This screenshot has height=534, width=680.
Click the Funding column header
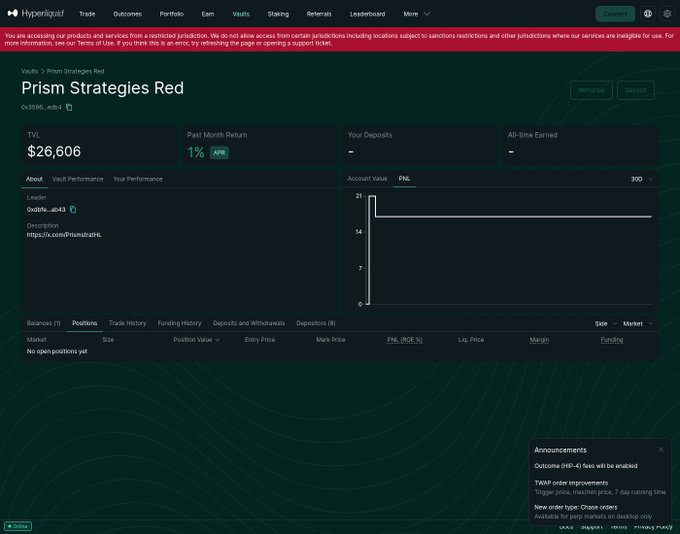(x=612, y=340)
